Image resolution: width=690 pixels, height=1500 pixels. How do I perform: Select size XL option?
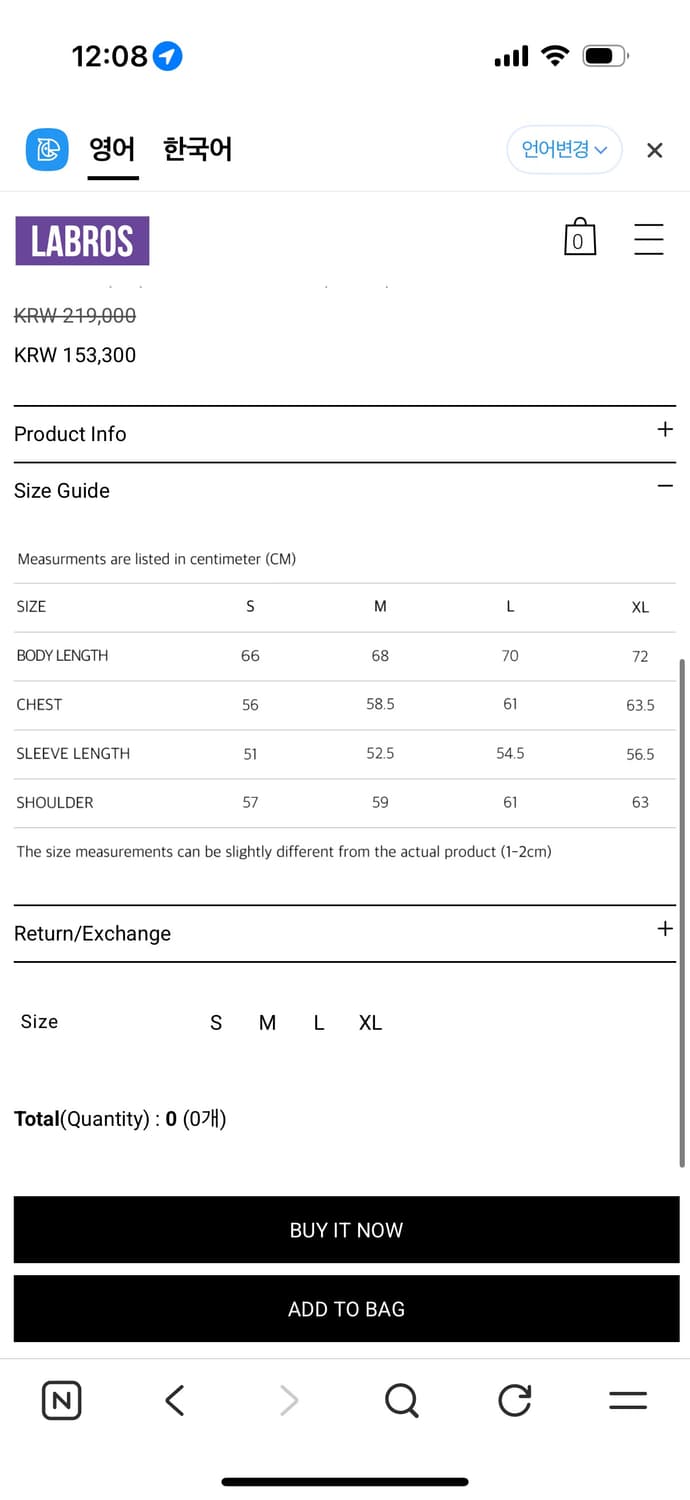(370, 1022)
